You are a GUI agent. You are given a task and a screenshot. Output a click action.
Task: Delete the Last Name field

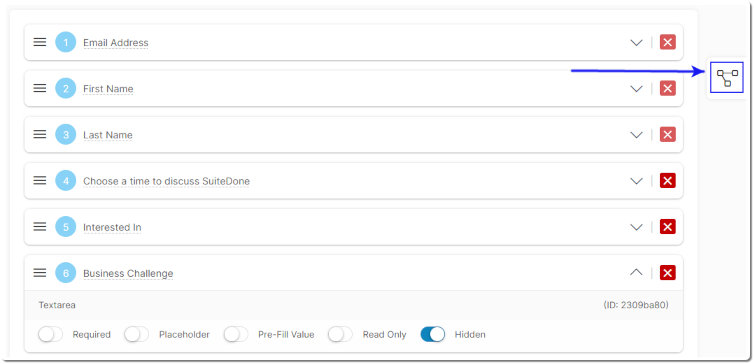tap(667, 135)
